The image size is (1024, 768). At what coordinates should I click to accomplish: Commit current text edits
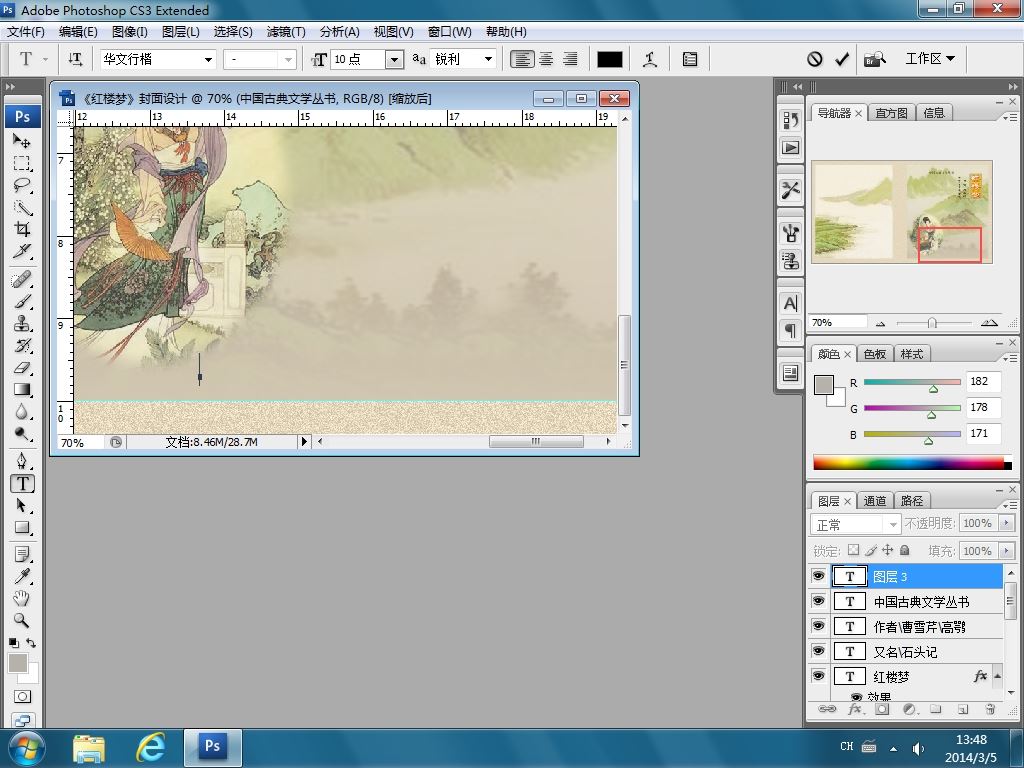click(x=842, y=59)
